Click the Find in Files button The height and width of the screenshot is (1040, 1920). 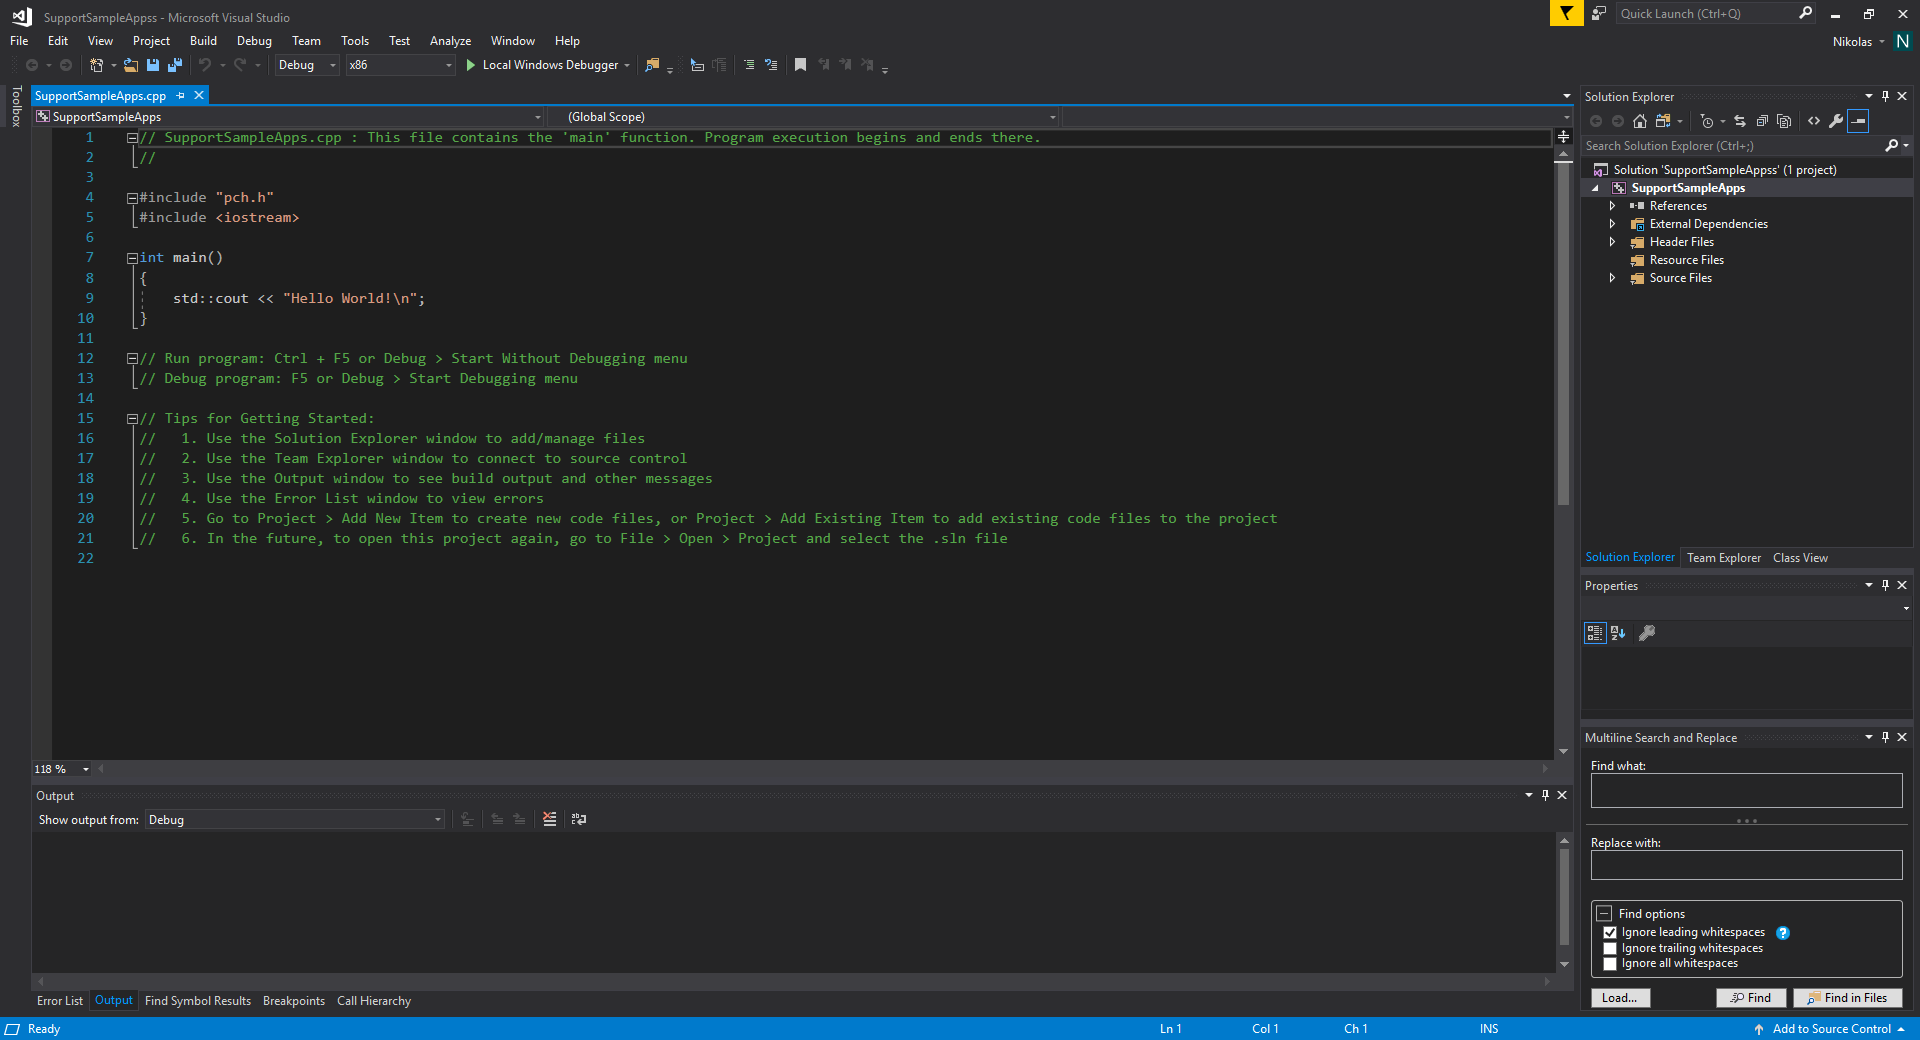coord(1847,998)
